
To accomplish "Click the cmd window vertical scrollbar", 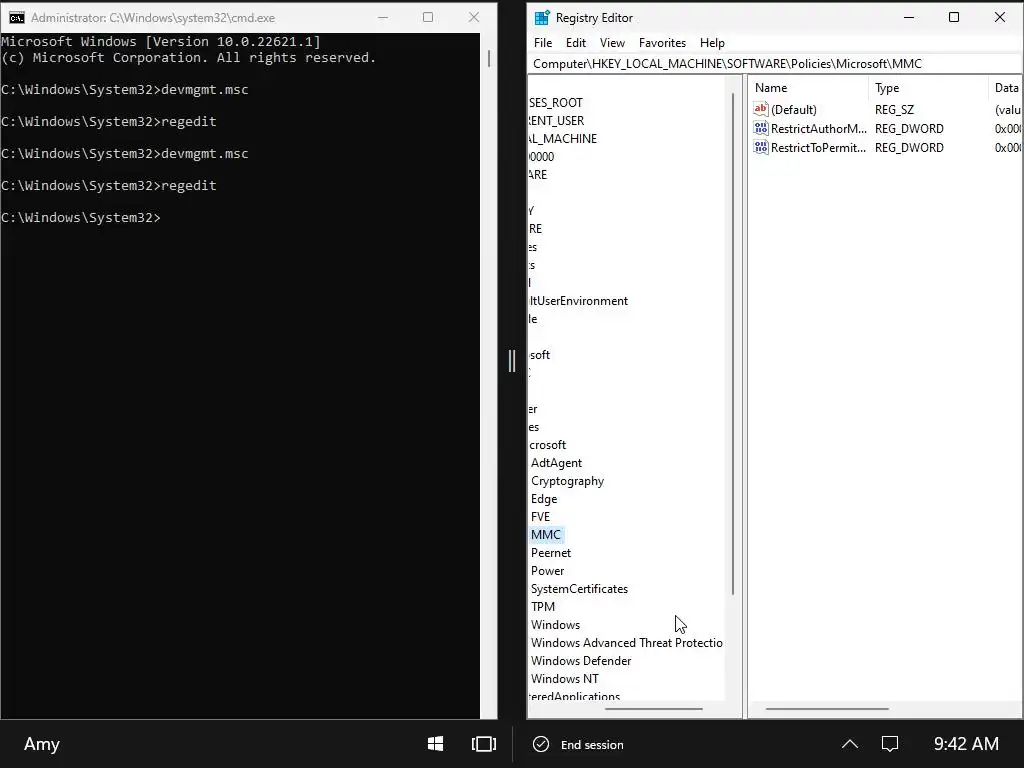I will (488, 57).
